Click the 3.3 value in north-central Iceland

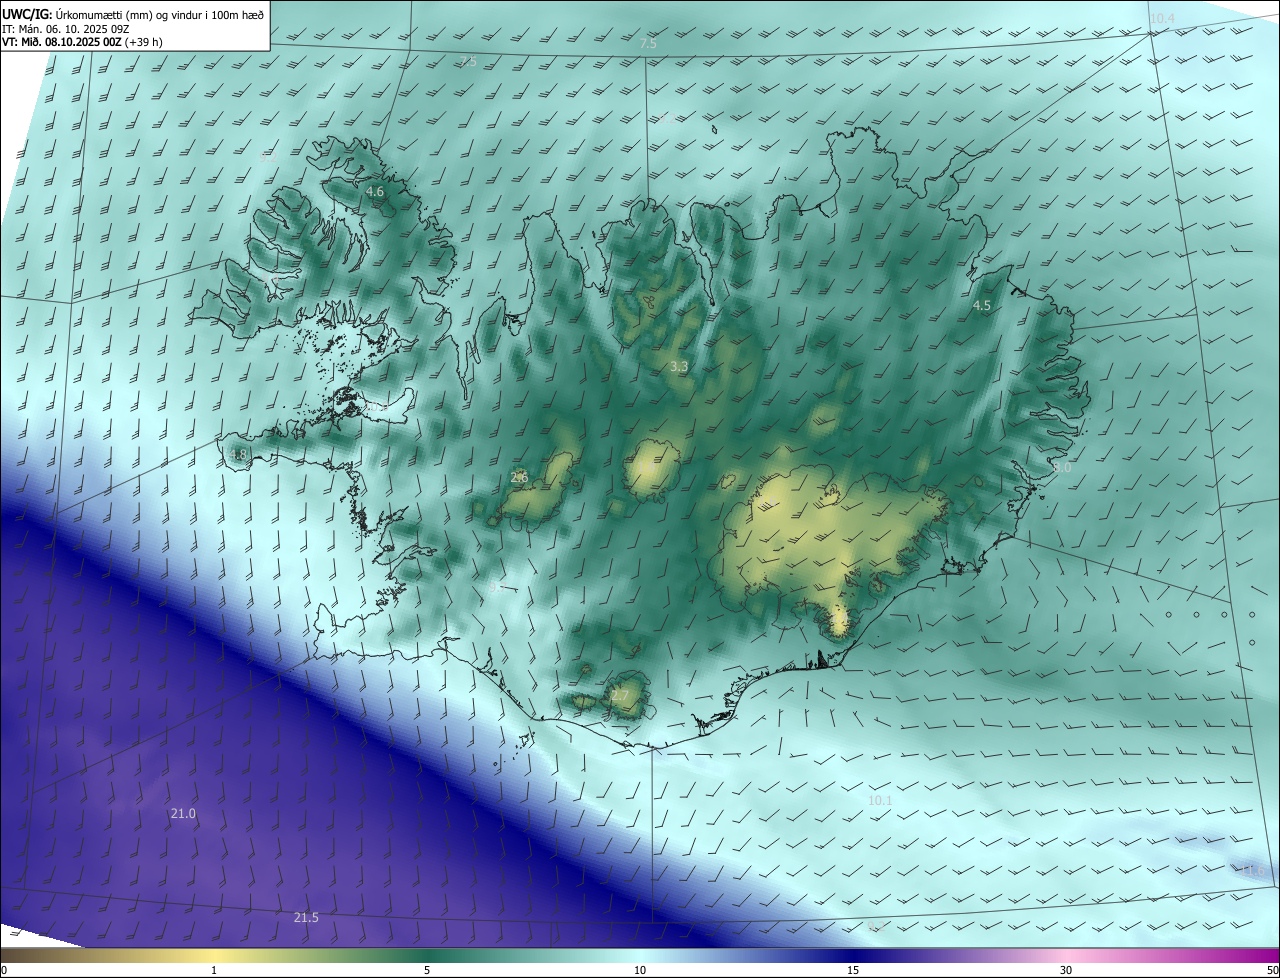[679, 367]
